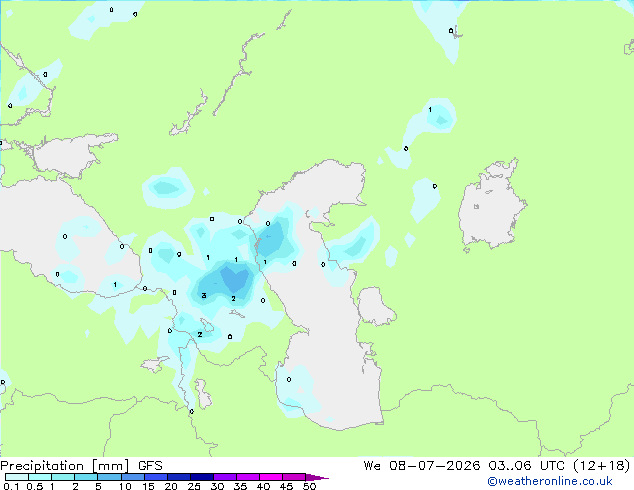634x490 pixels.
Task: Click the '03..06 UTC' time range text
Action: point(526,466)
